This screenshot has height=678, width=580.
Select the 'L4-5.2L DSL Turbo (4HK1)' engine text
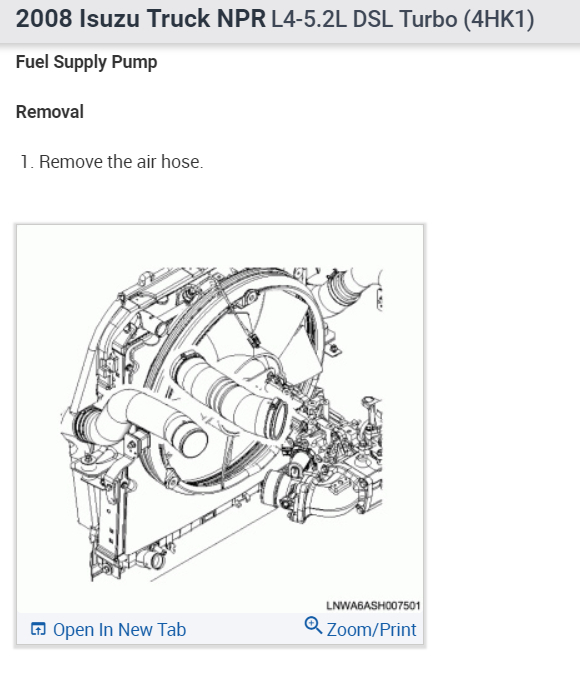403,19
